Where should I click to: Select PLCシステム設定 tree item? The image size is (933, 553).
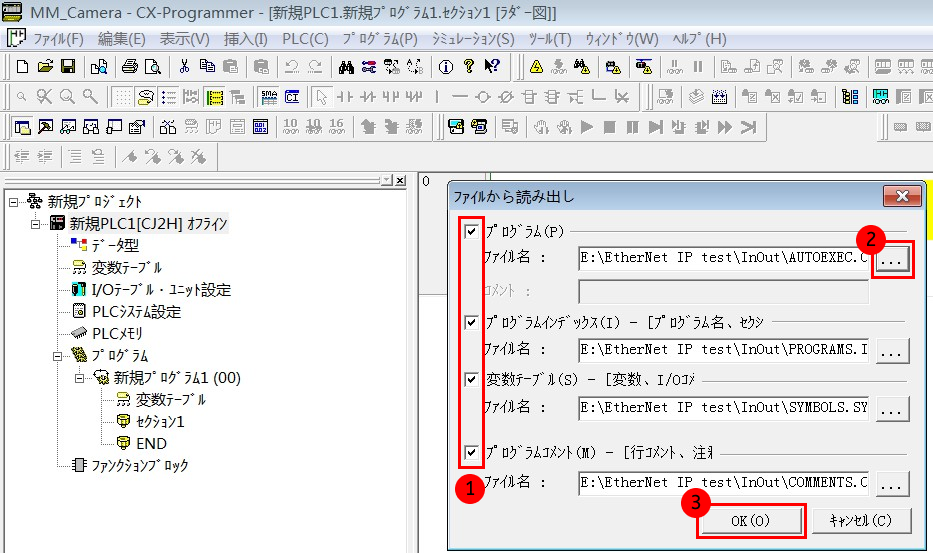pos(136,312)
